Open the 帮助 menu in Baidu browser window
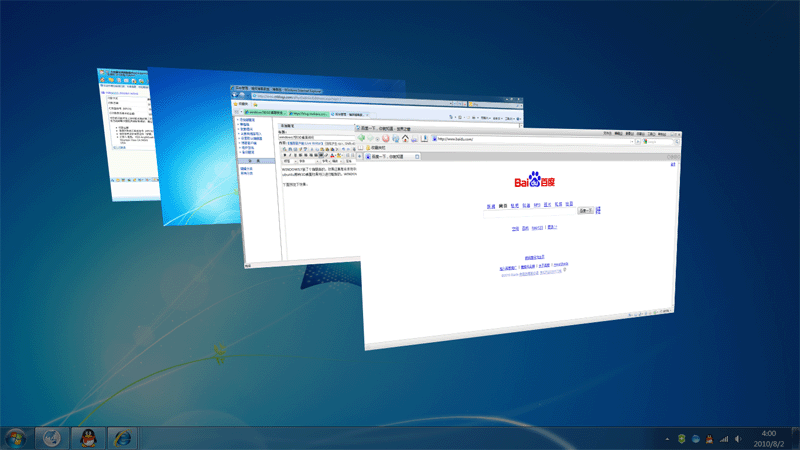The width and height of the screenshot is (800, 450). point(662,134)
